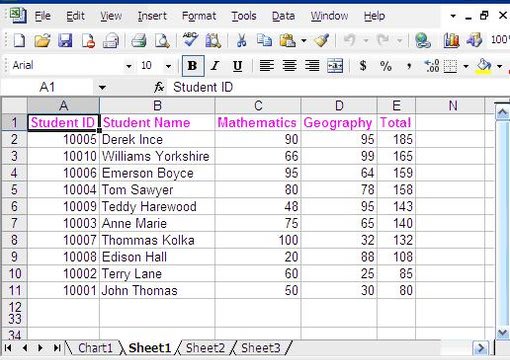Open the Undo history dropdown arrow
This screenshot has width=510, height=360.
(x=366, y=41)
